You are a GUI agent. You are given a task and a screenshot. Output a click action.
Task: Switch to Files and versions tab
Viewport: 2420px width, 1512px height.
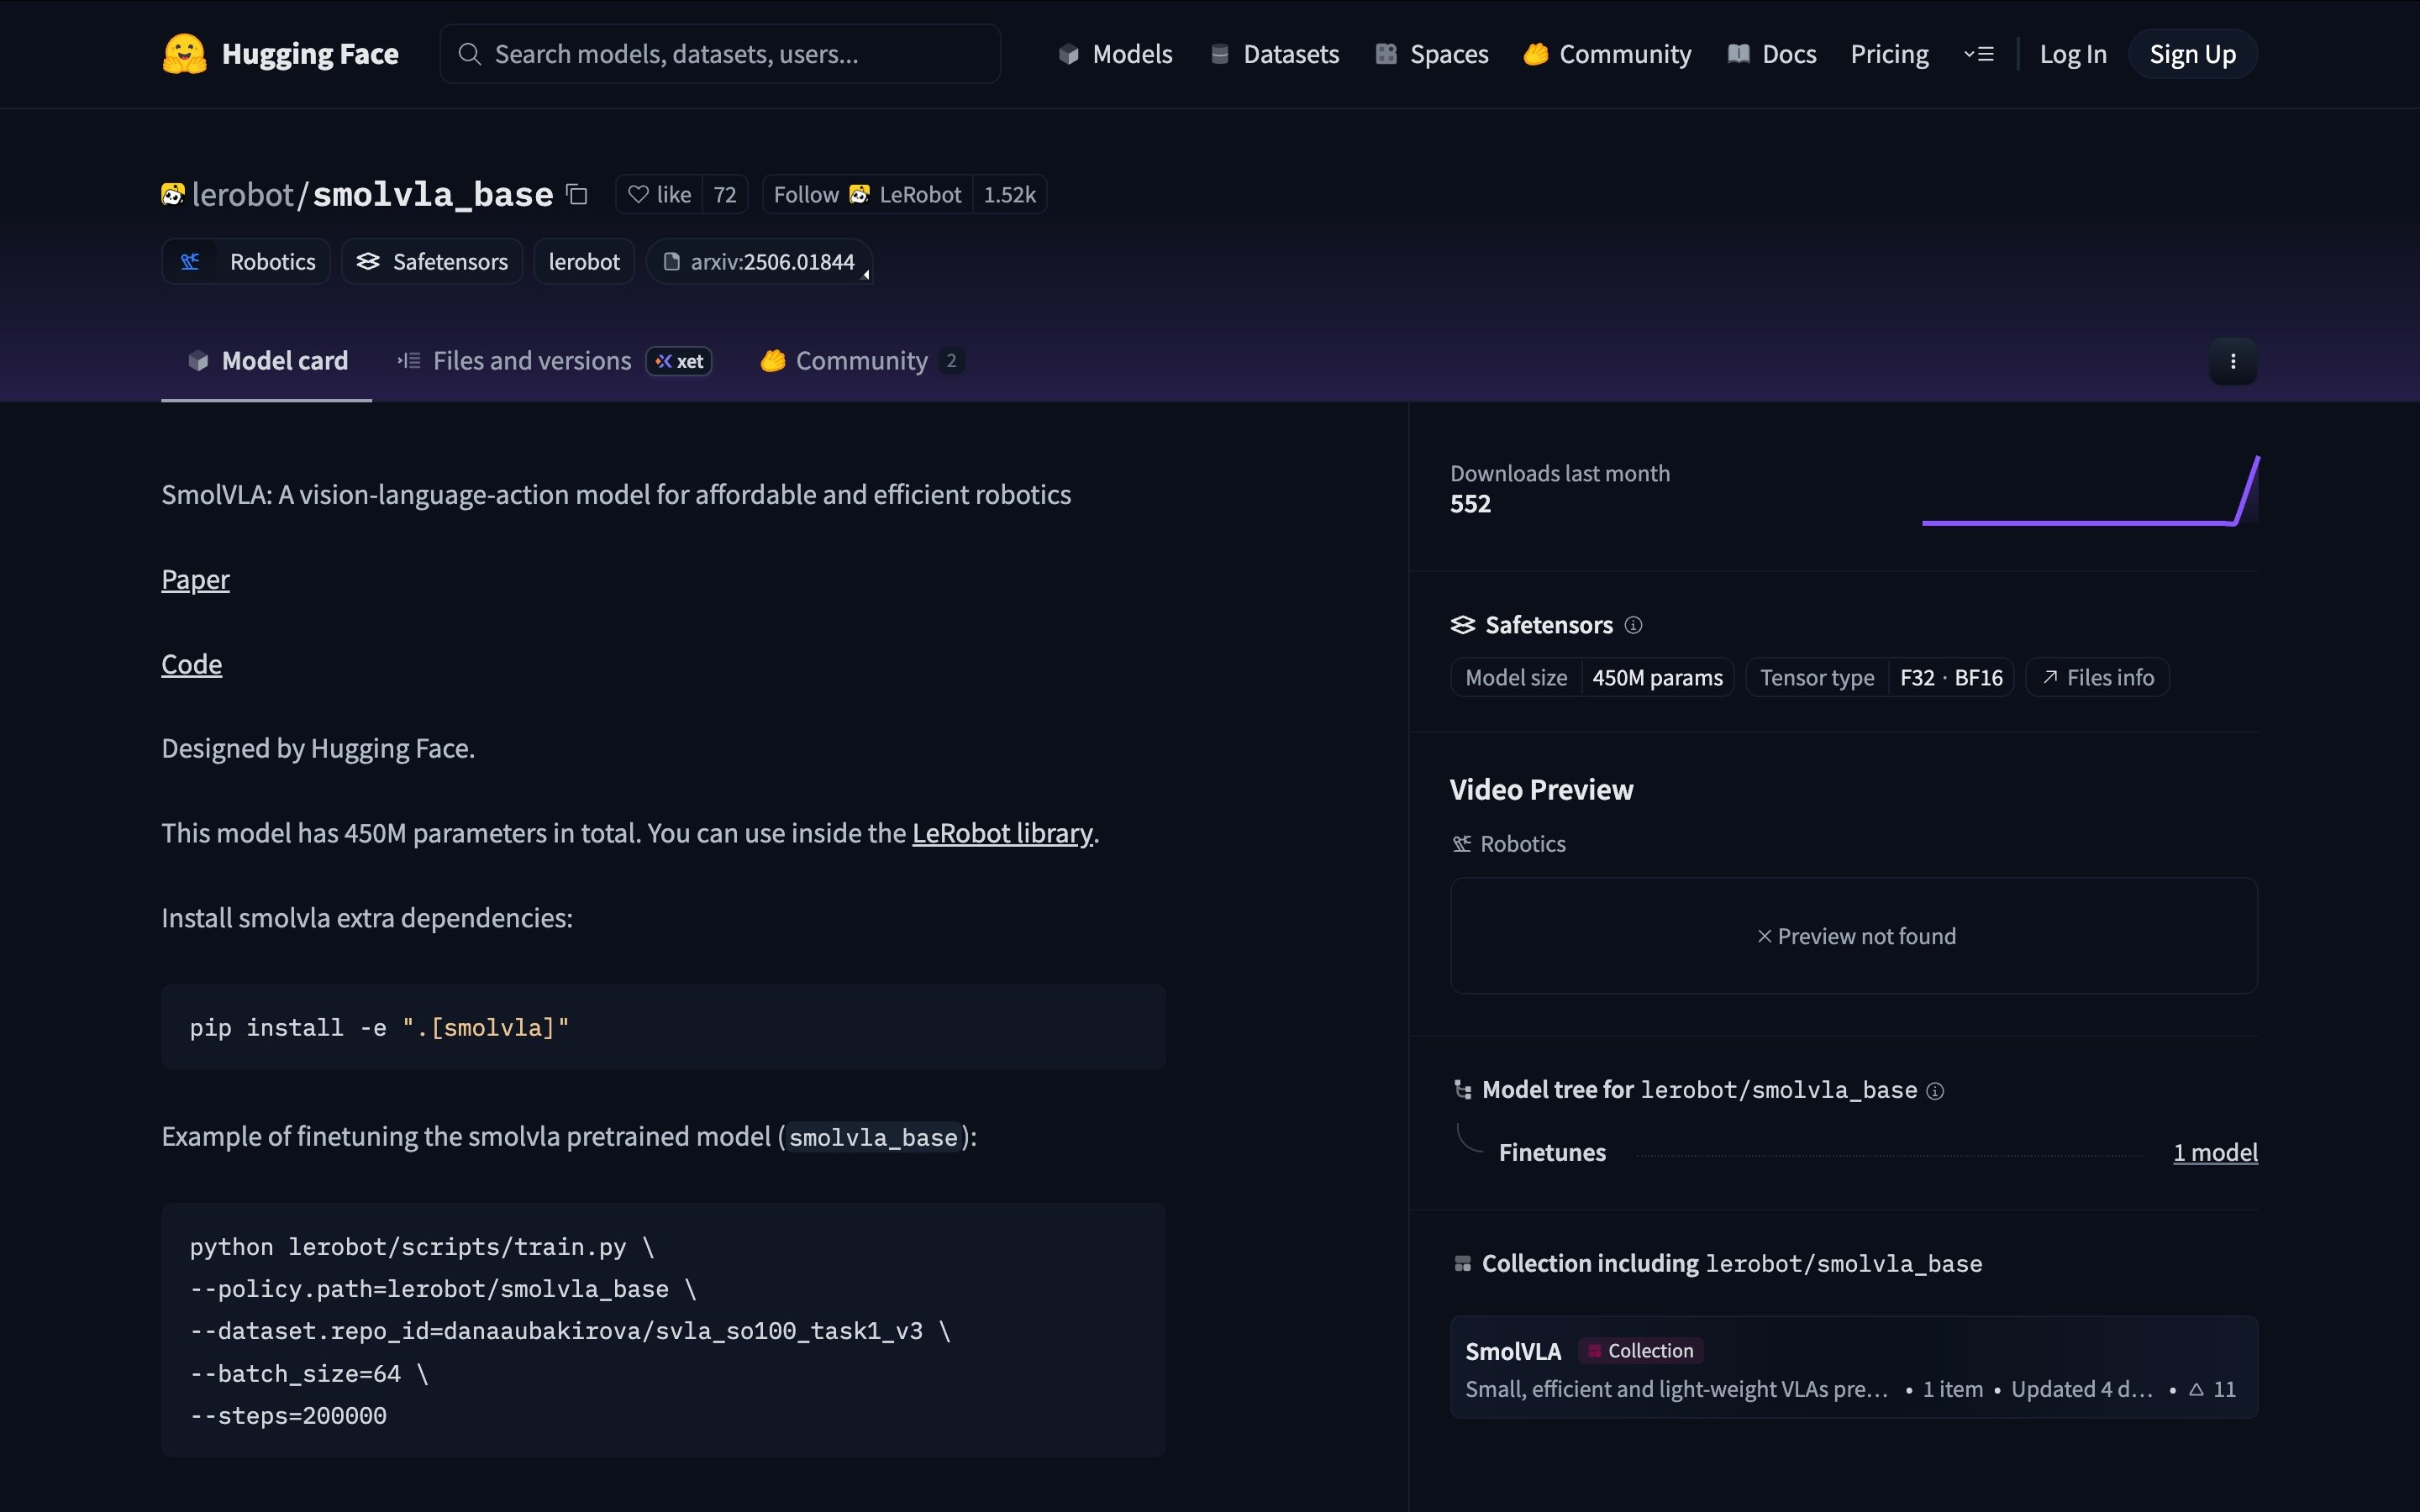tap(531, 361)
